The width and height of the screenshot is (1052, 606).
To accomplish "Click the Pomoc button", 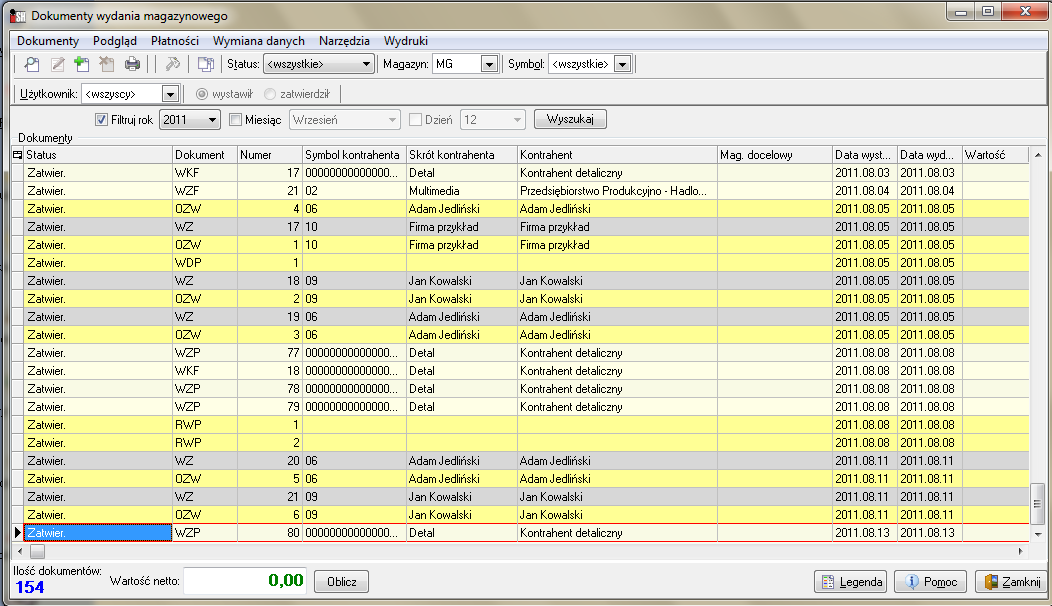I will point(931,582).
